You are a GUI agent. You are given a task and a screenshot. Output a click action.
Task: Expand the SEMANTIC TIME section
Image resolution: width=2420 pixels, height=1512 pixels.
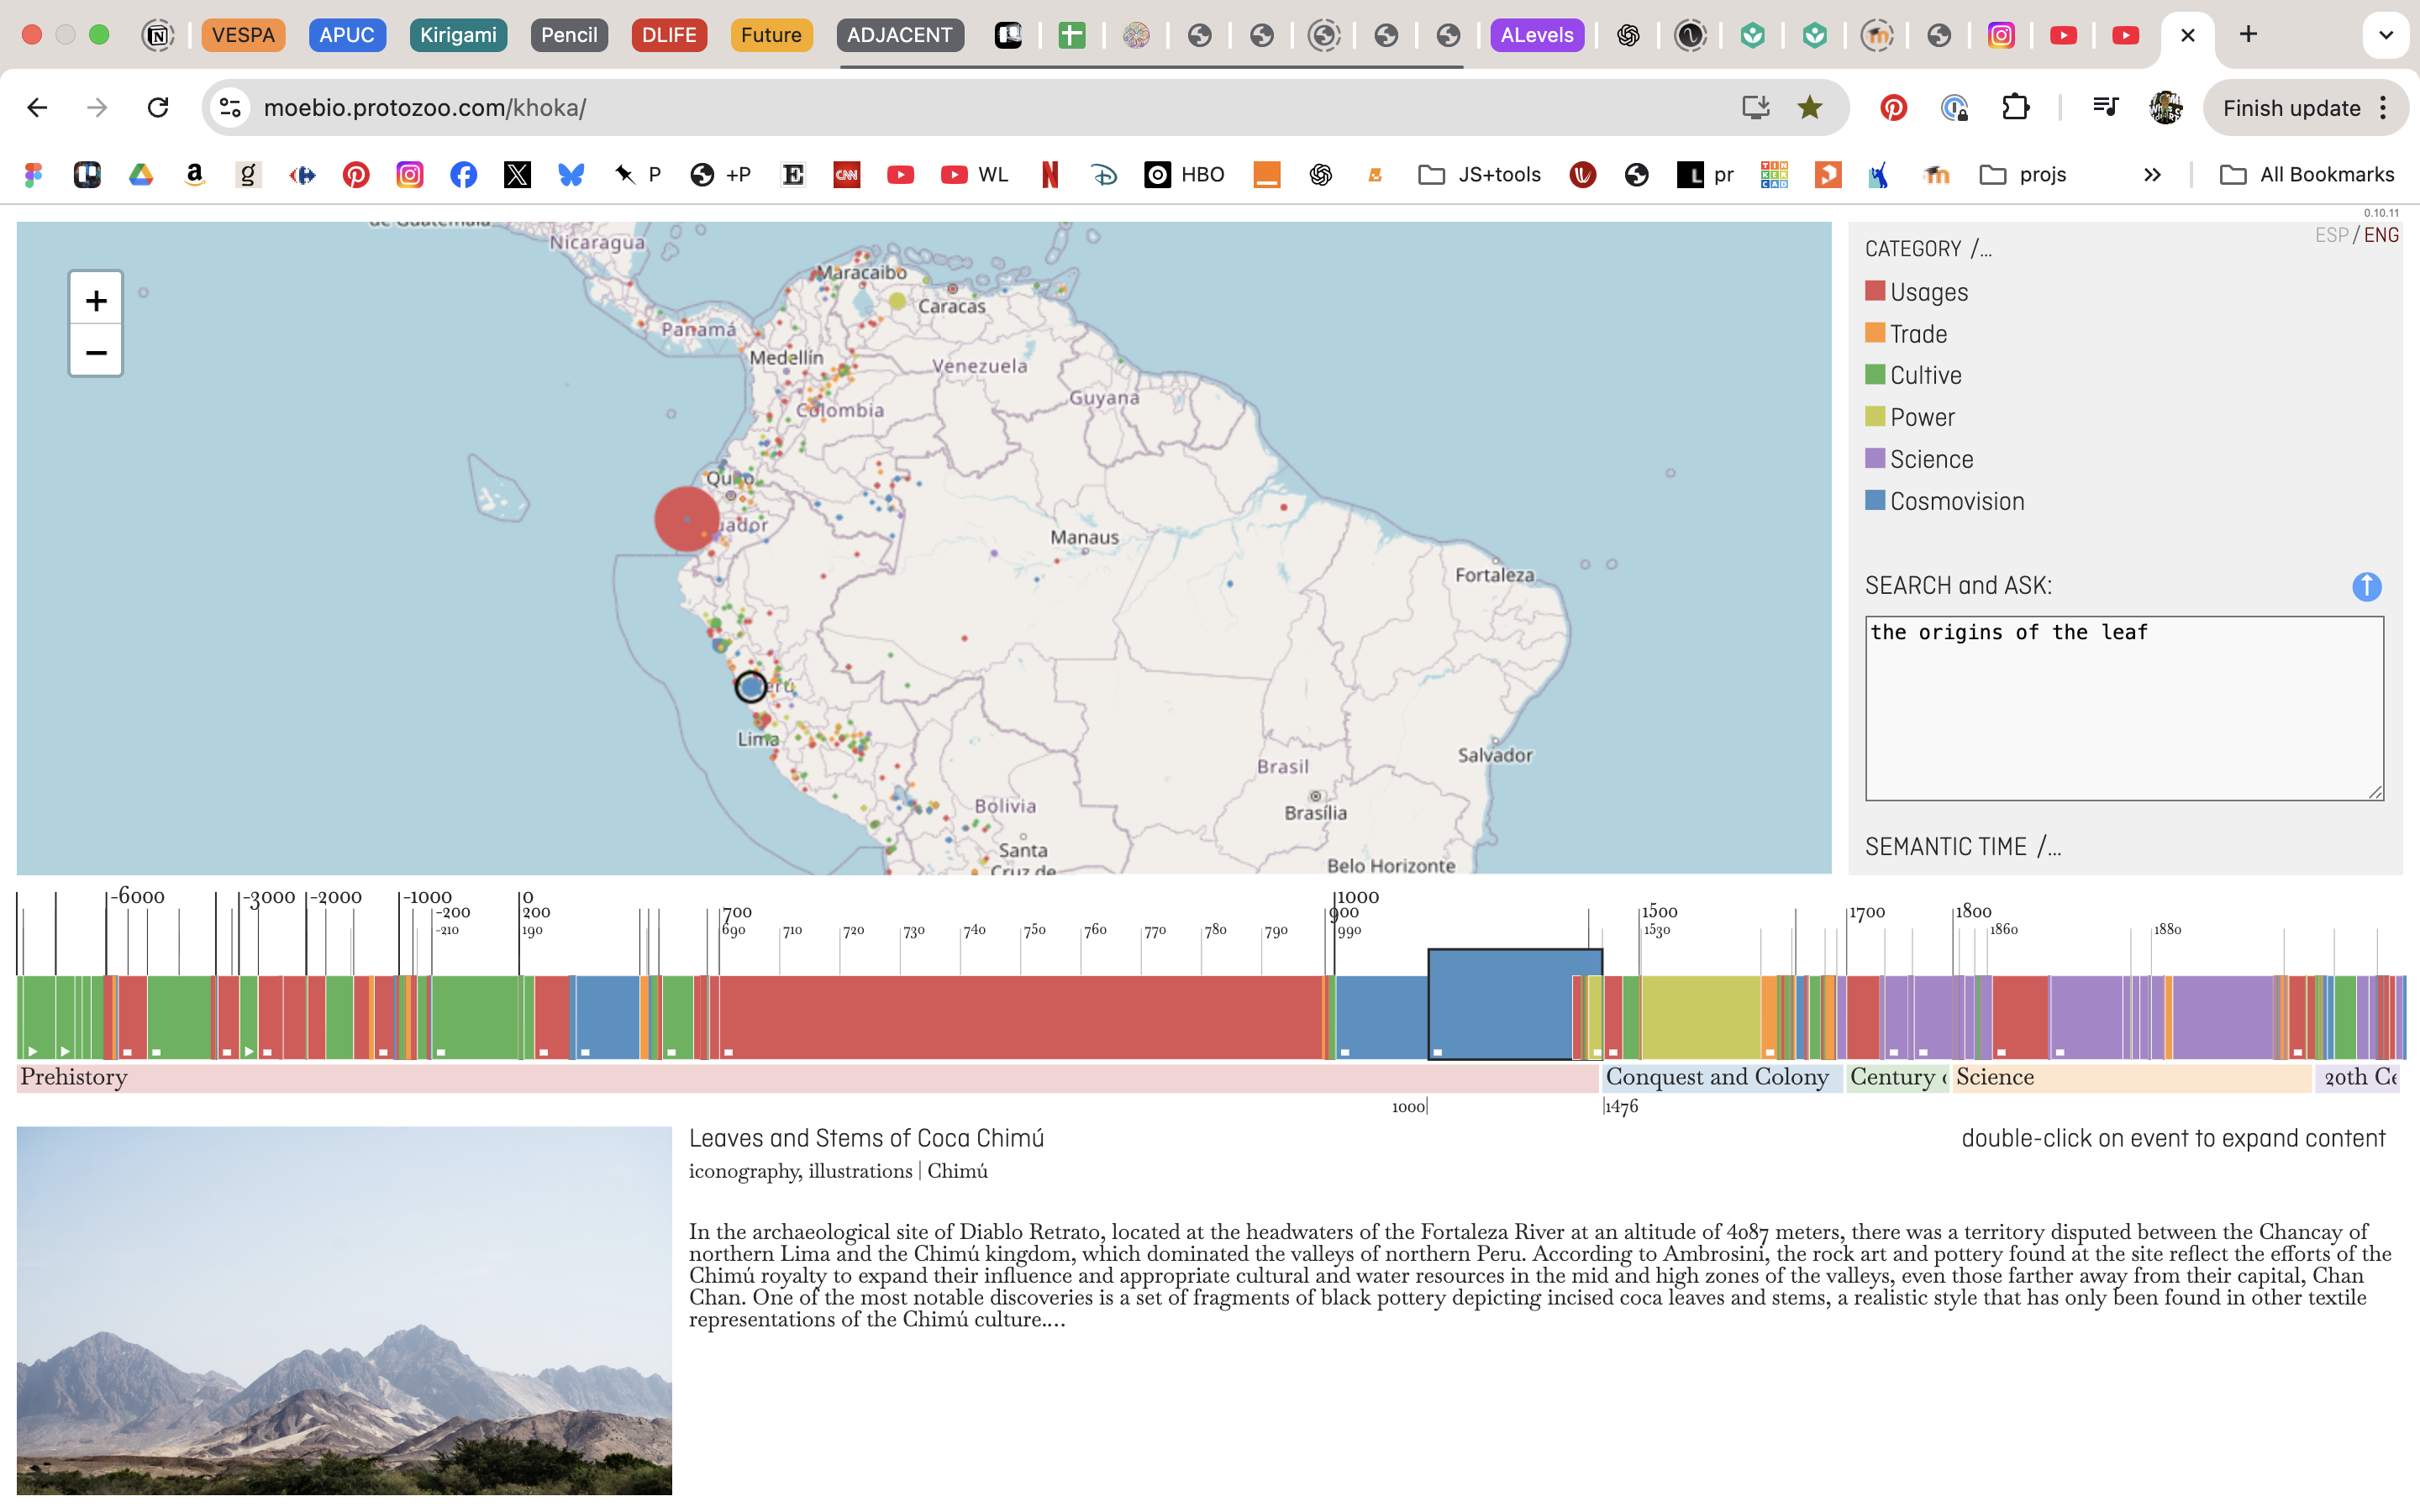(x=1962, y=847)
